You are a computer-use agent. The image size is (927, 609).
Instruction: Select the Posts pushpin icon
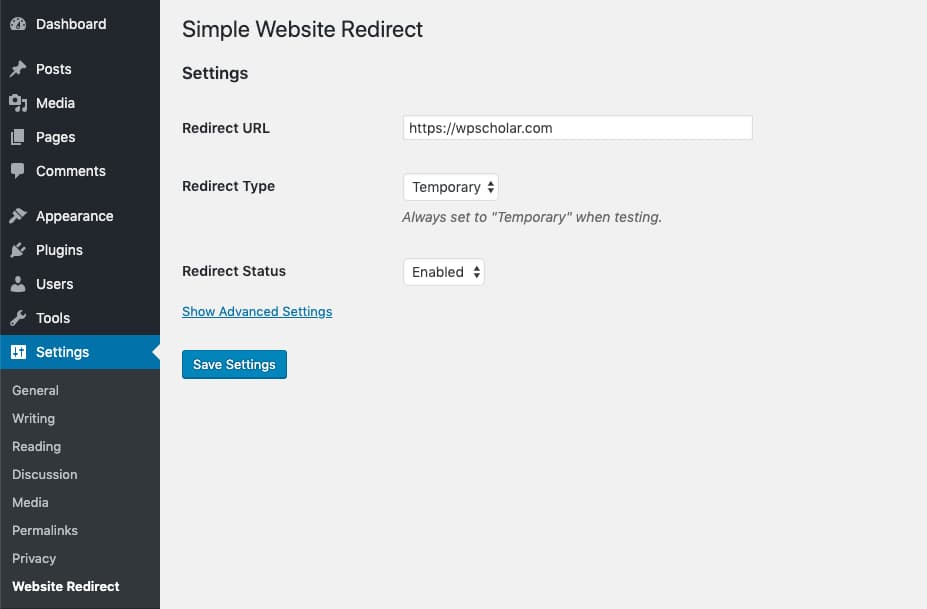(x=20, y=69)
